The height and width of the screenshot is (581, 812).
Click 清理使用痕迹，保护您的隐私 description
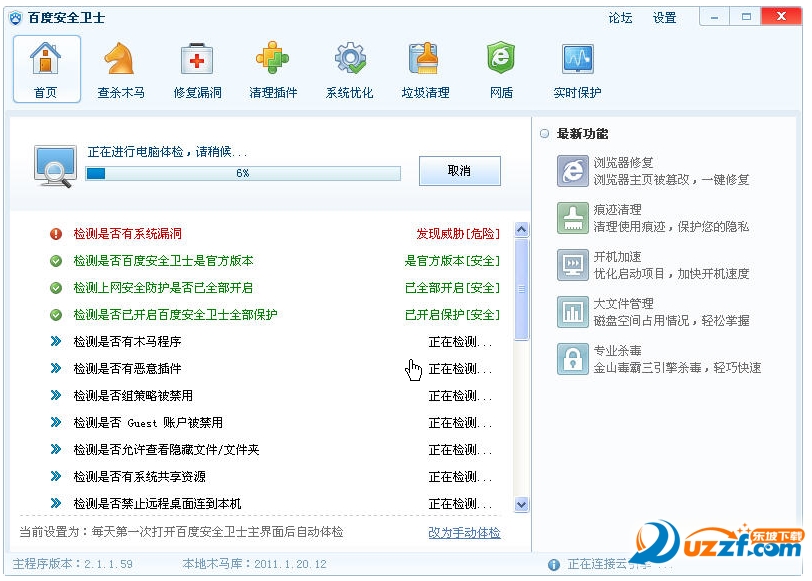tap(671, 227)
